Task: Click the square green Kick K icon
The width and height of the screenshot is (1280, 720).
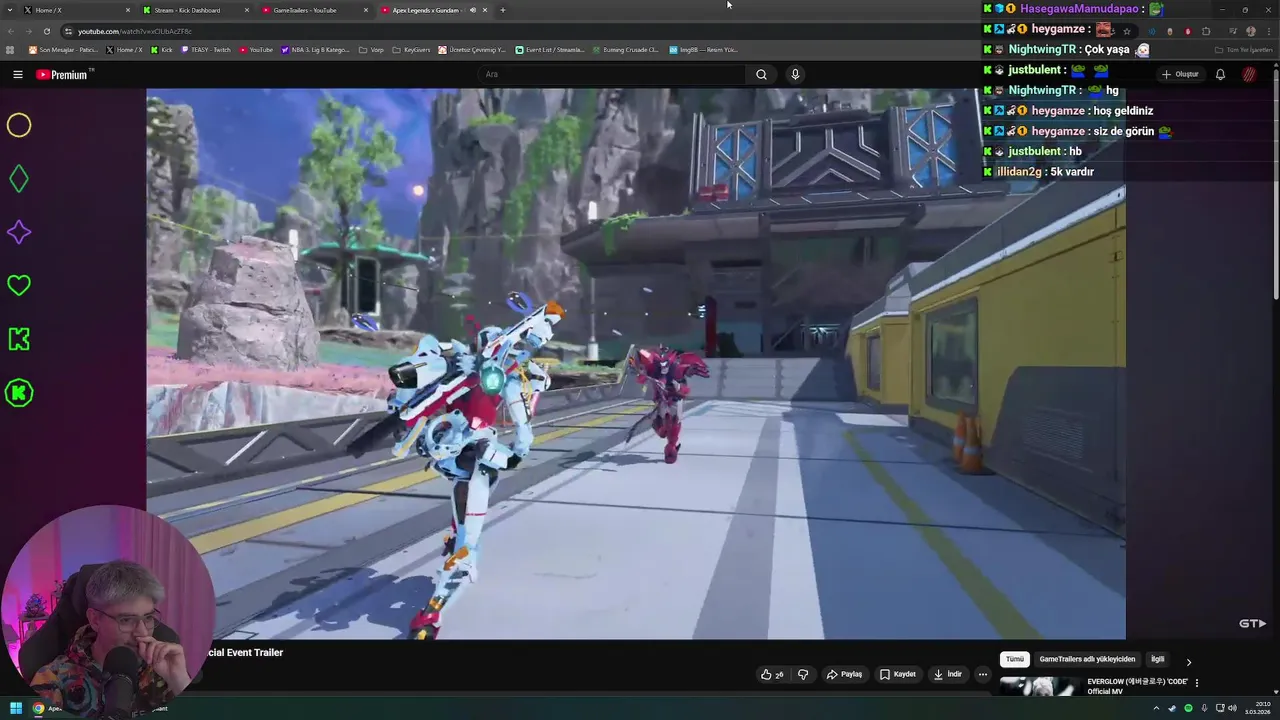Action: (x=19, y=339)
